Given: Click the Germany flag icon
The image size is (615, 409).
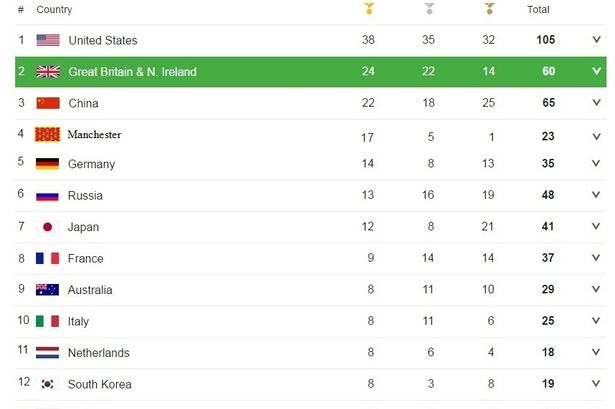Looking at the screenshot, I should click(x=47, y=164).
